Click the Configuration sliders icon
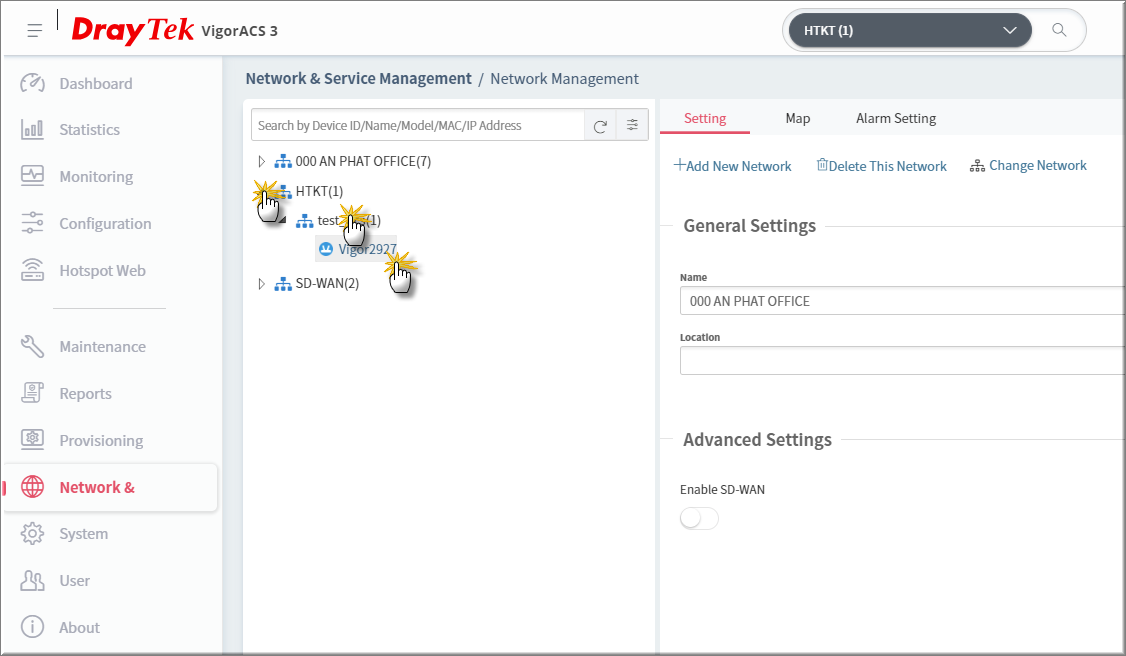Screen dimensions: 1126x656 coord(32,222)
